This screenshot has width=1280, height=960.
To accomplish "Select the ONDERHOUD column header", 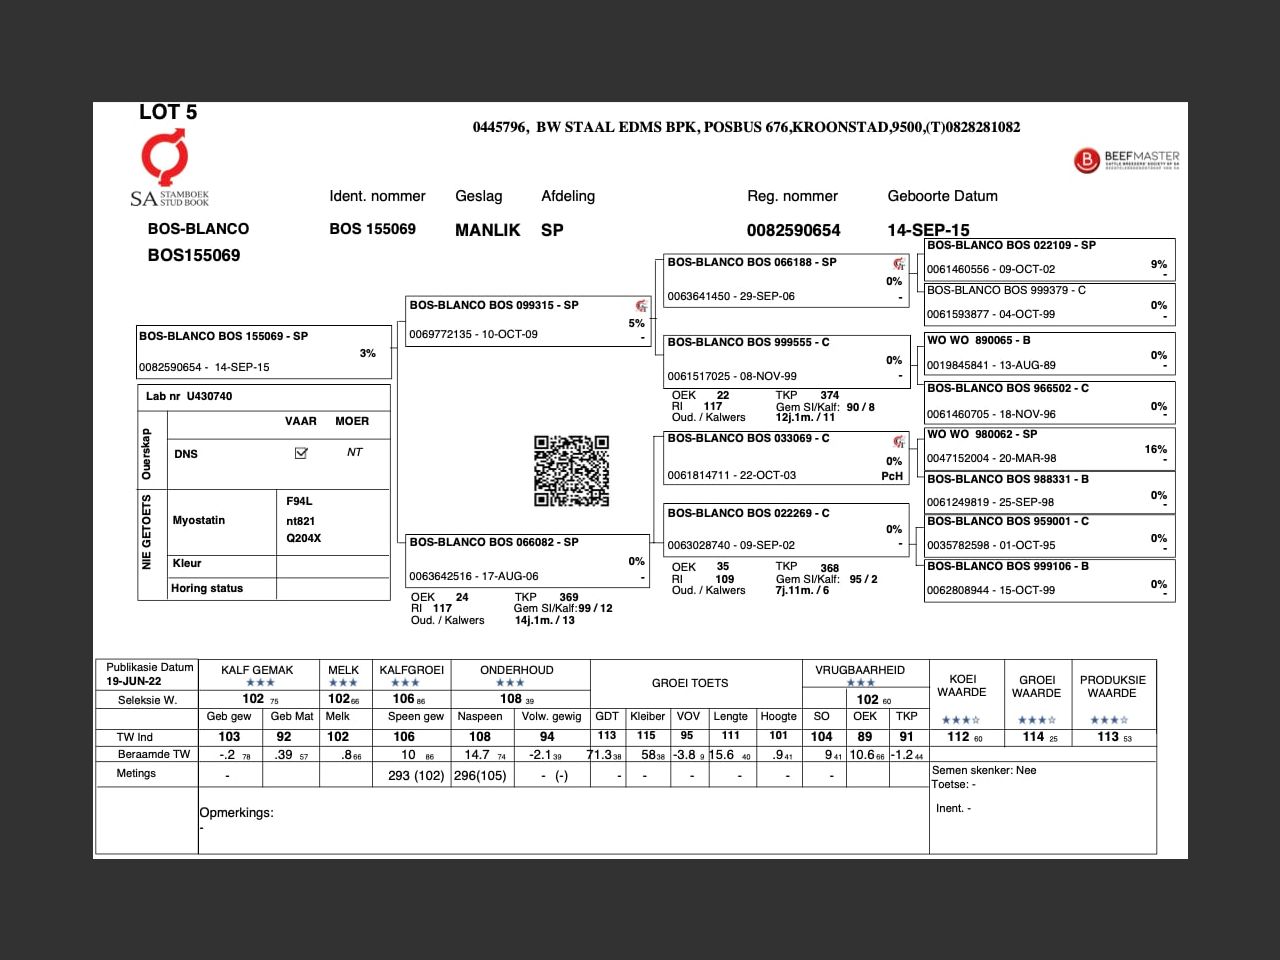I will pos(516,670).
